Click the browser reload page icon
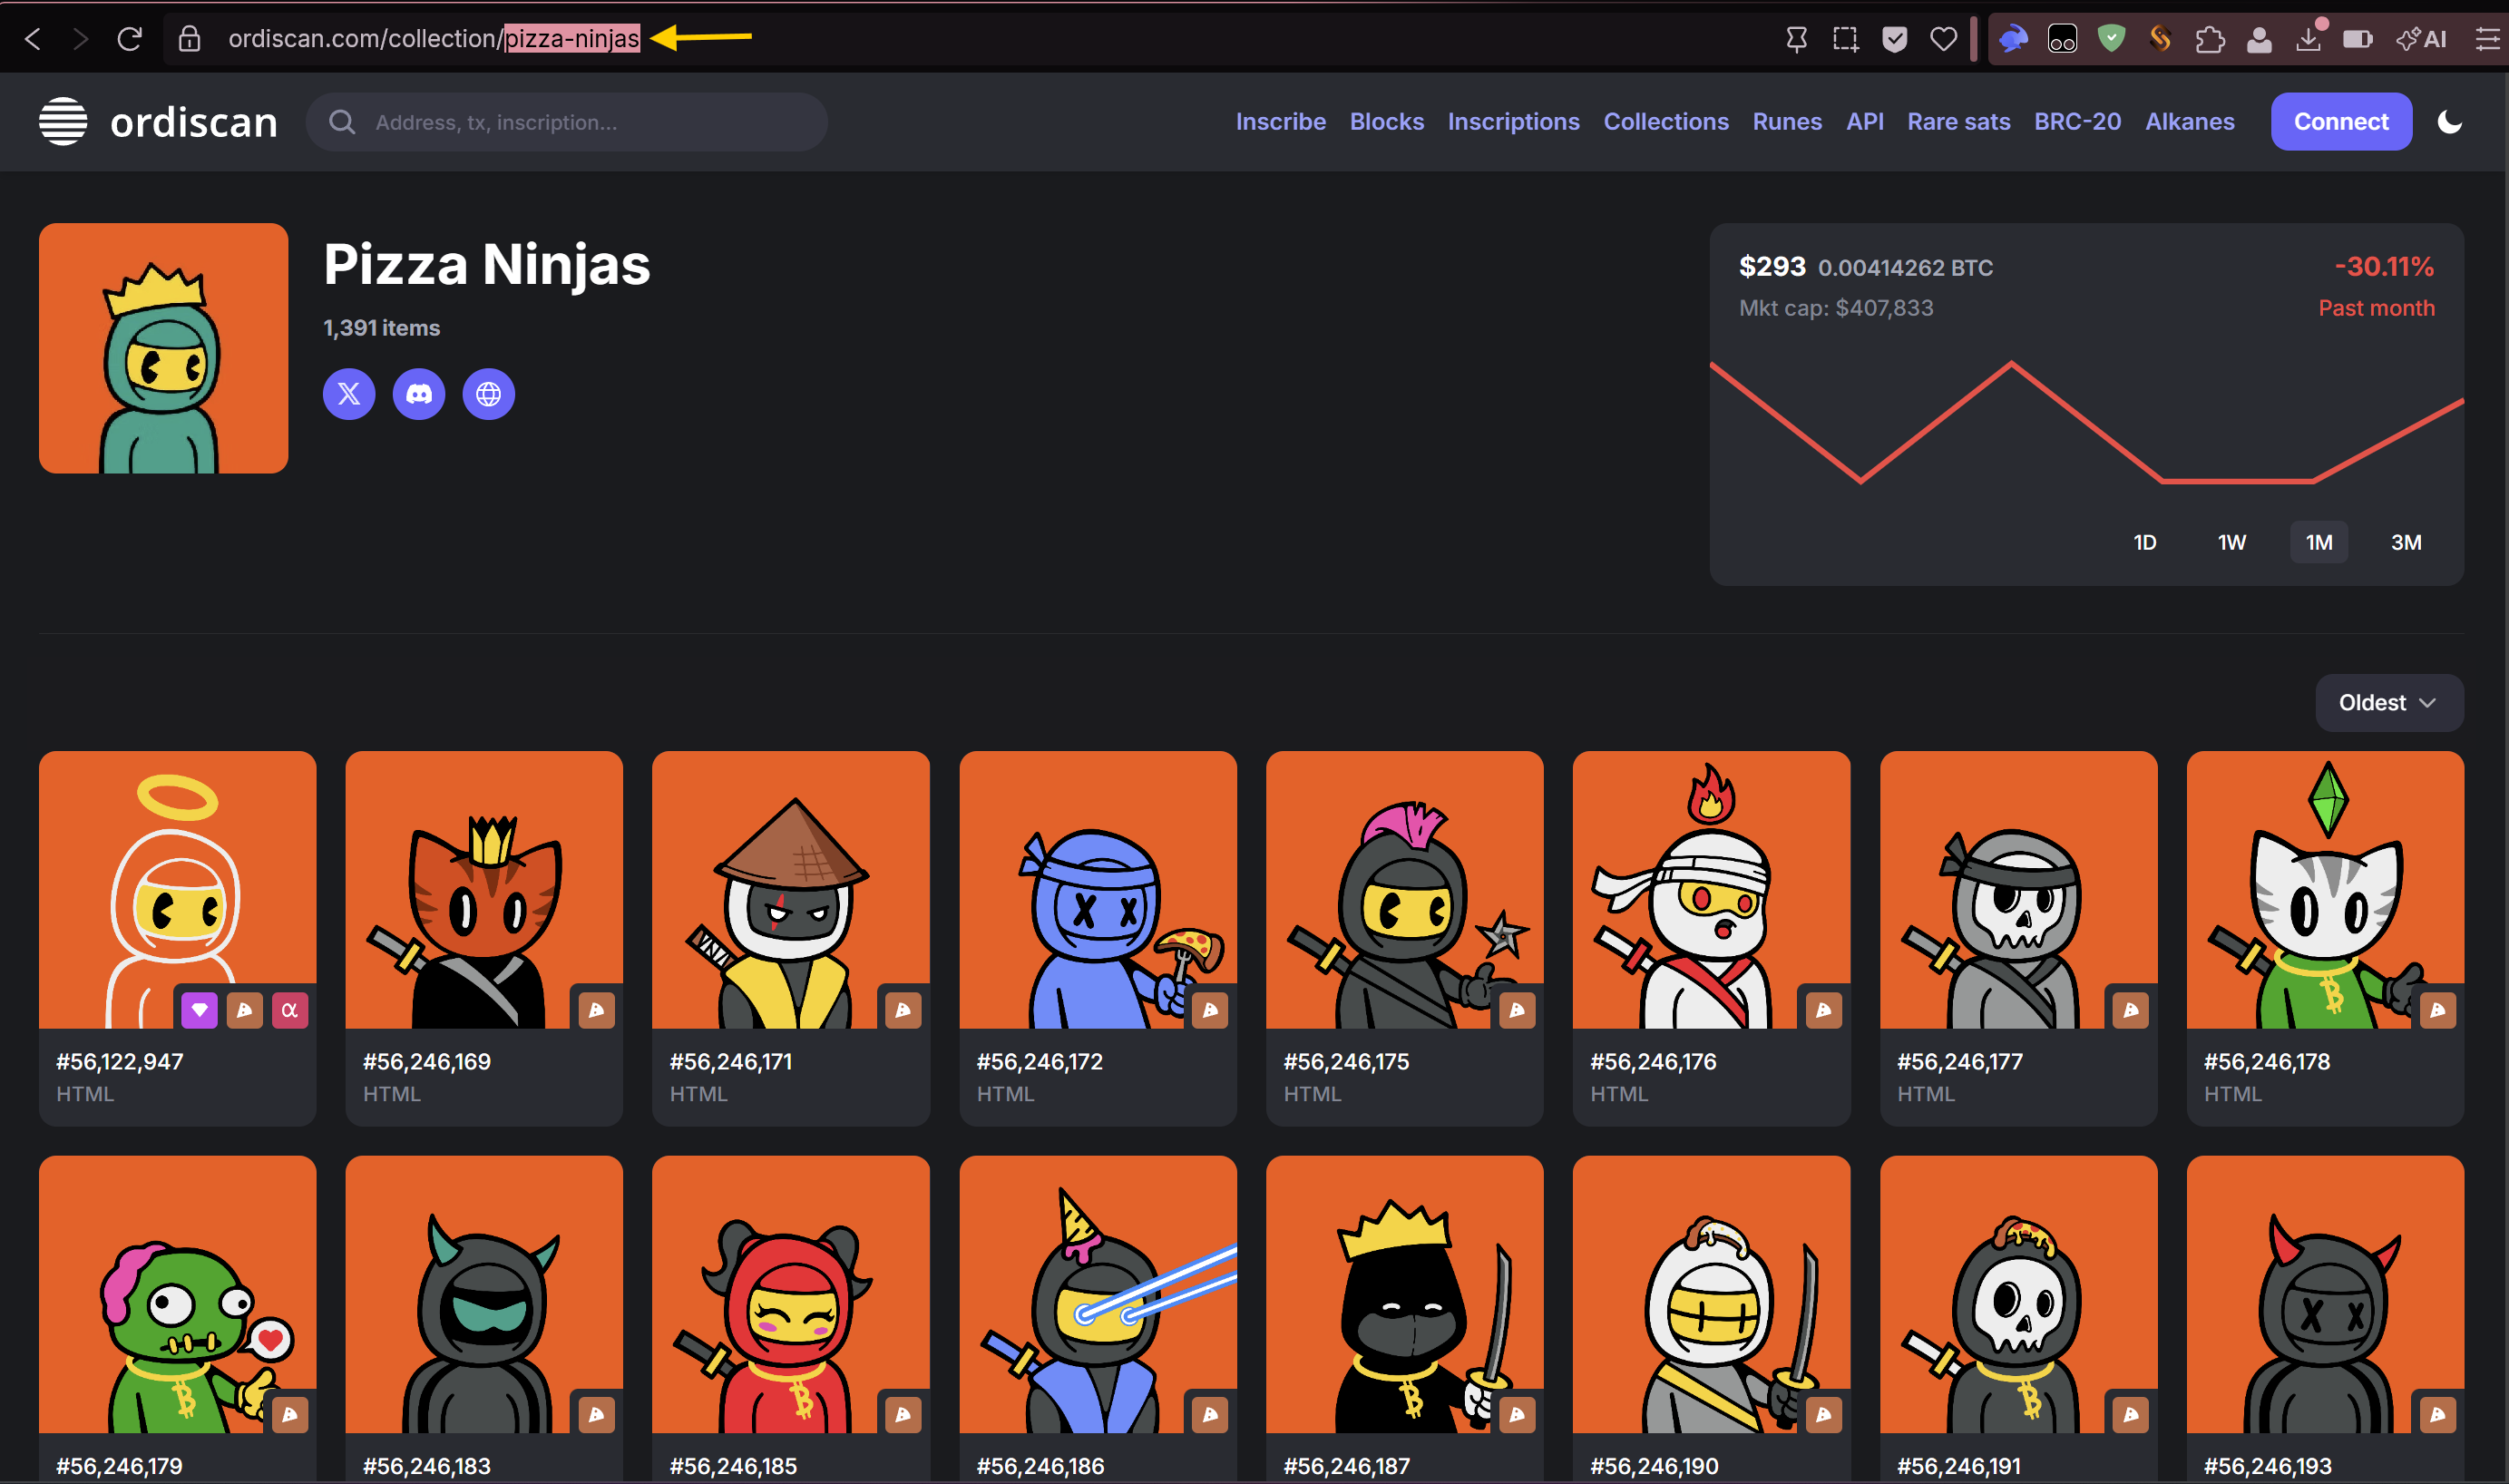The image size is (2509, 1484). pos(130,39)
